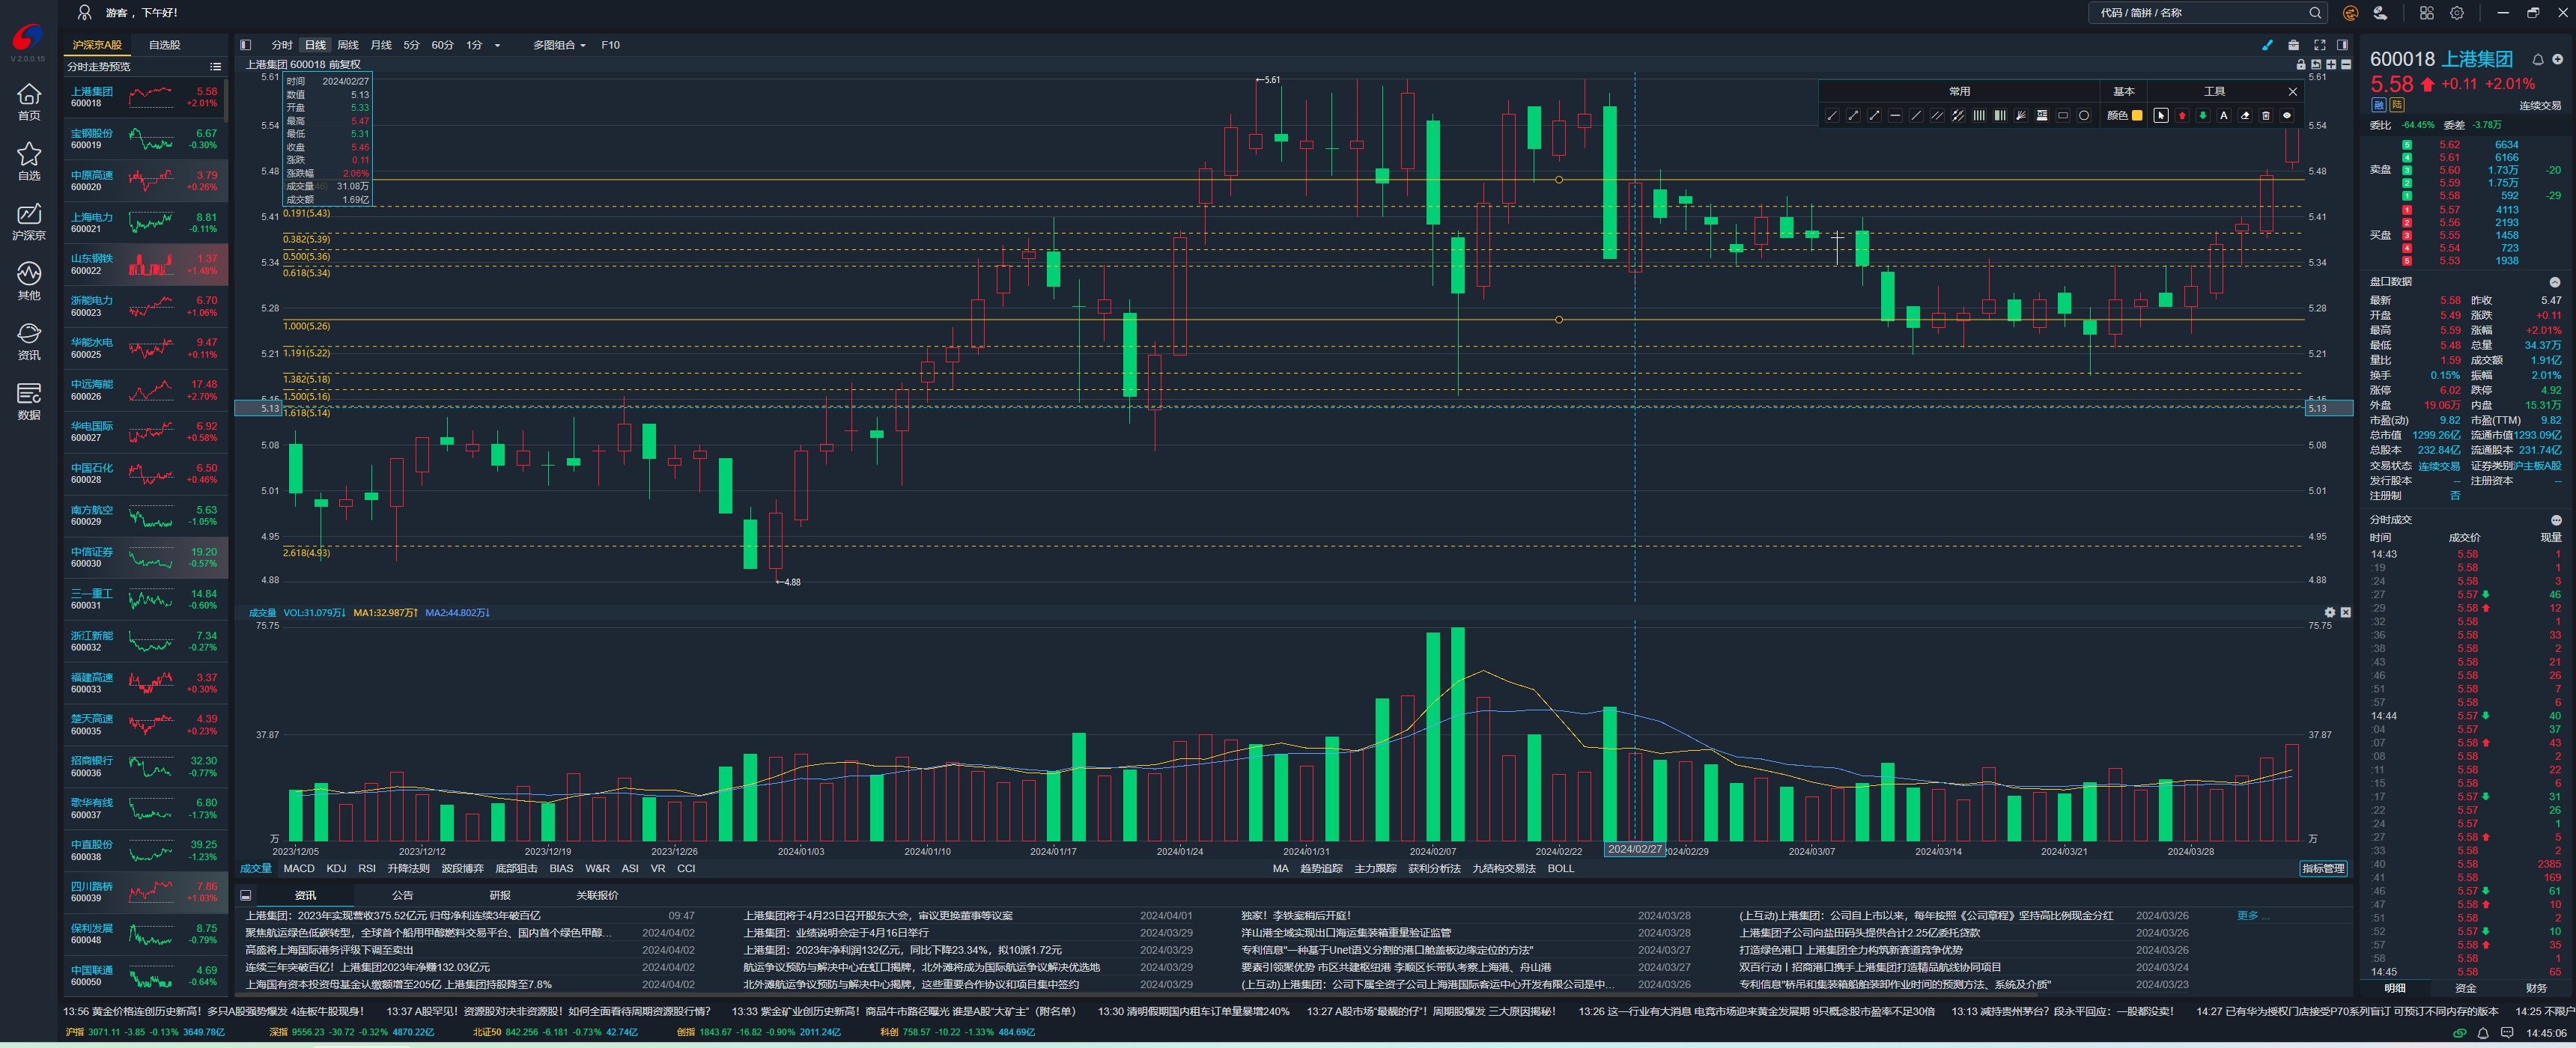Select the arrow line drawing tool
The image size is (2576, 1048).
click(1874, 115)
